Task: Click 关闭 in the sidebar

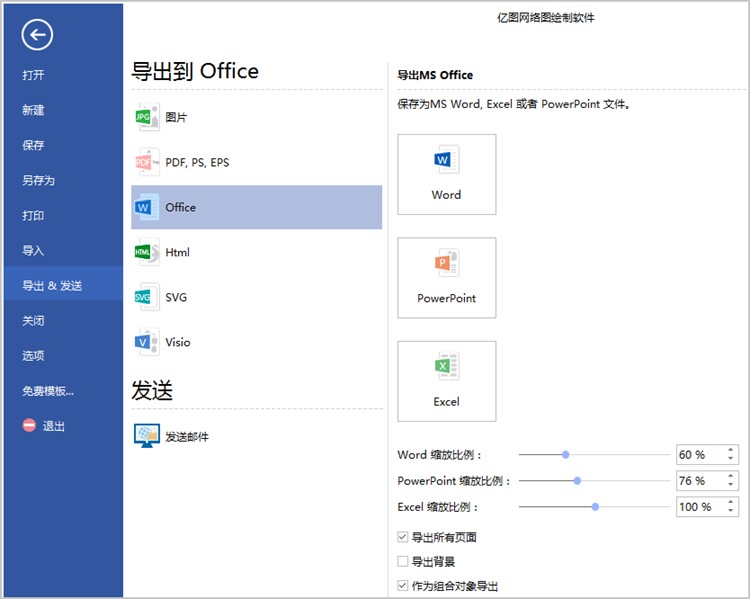Action: 33,321
